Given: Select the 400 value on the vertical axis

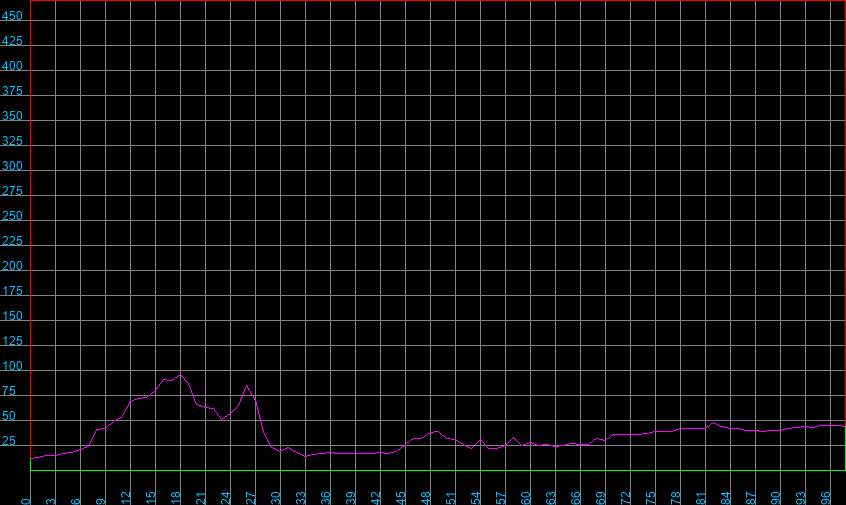Looking at the screenshot, I should click(x=12, y=66).
